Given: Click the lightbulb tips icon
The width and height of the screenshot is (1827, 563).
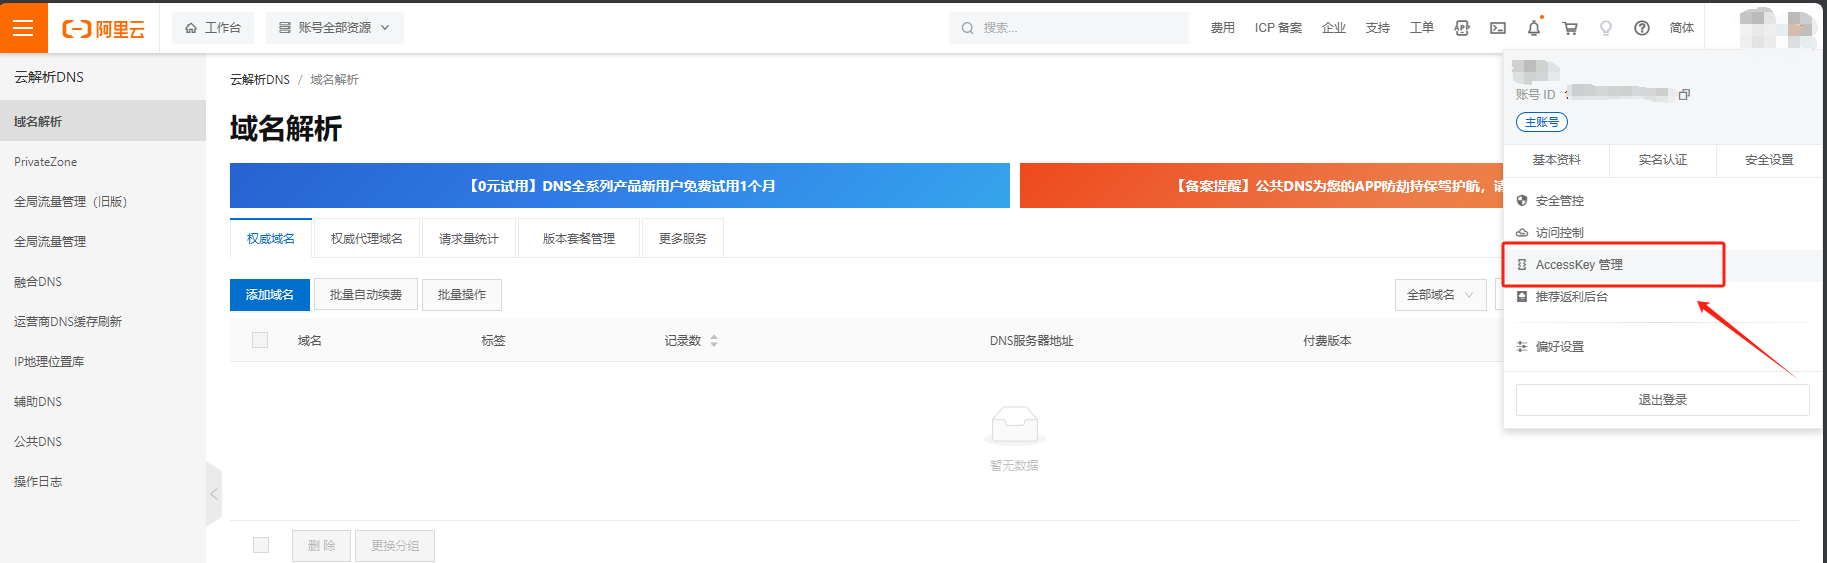Looking at the screenshot, I should pos(1606,28).
